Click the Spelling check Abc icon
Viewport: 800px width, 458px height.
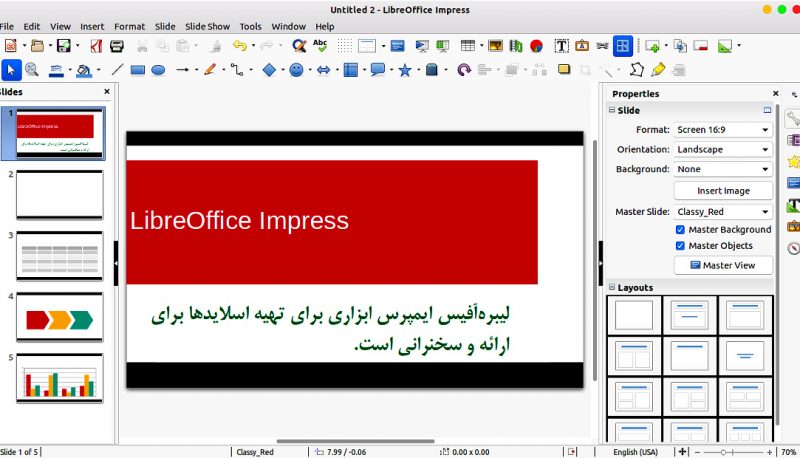tap(320, 46)
